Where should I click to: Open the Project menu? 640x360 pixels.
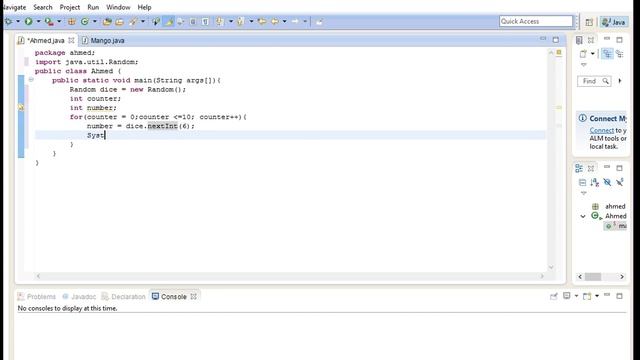(x=70, y=7)
